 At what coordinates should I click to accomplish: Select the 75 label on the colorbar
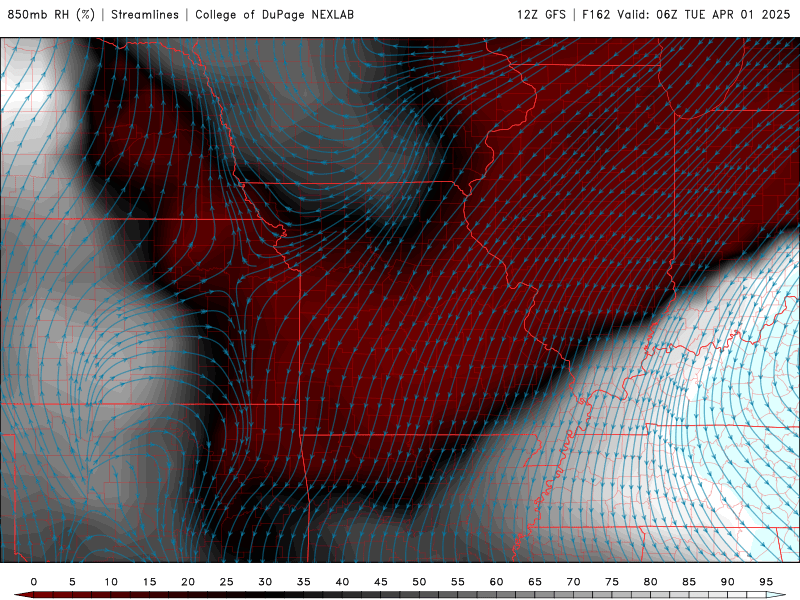click(612, 582)
